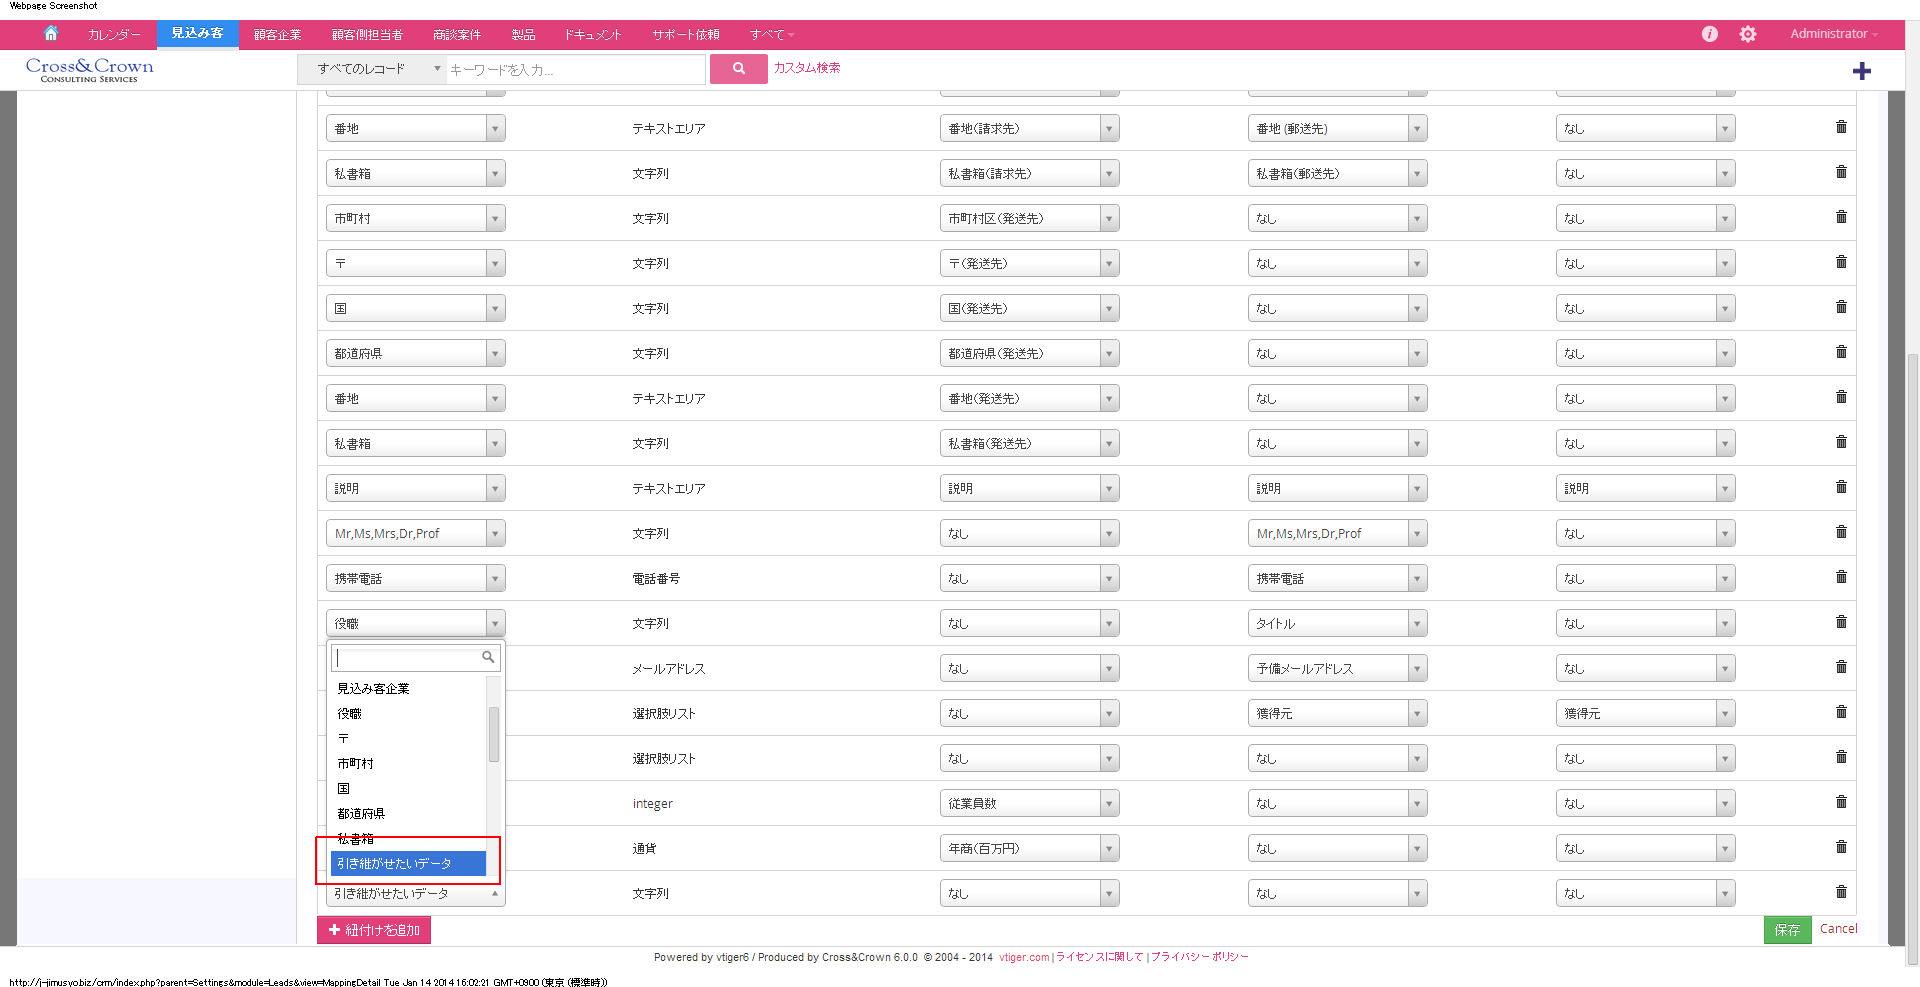Viewport: 1920px width, 987px height.
Task: Delete the integer type mapping row
Action: tap(1840, 802)
